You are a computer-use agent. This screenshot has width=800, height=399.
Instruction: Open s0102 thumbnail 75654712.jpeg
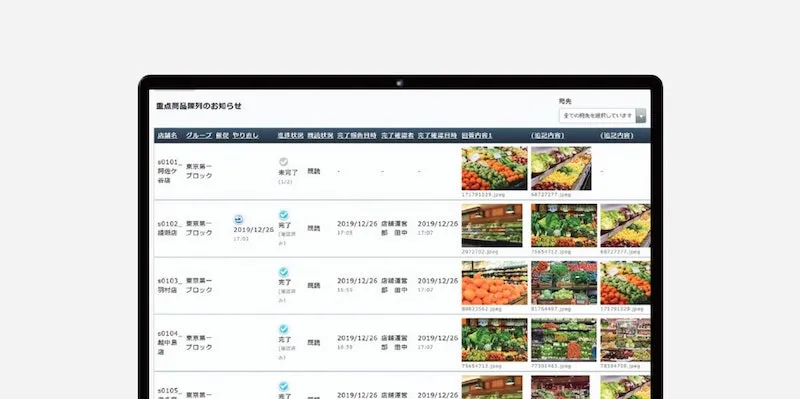(564, 226)
